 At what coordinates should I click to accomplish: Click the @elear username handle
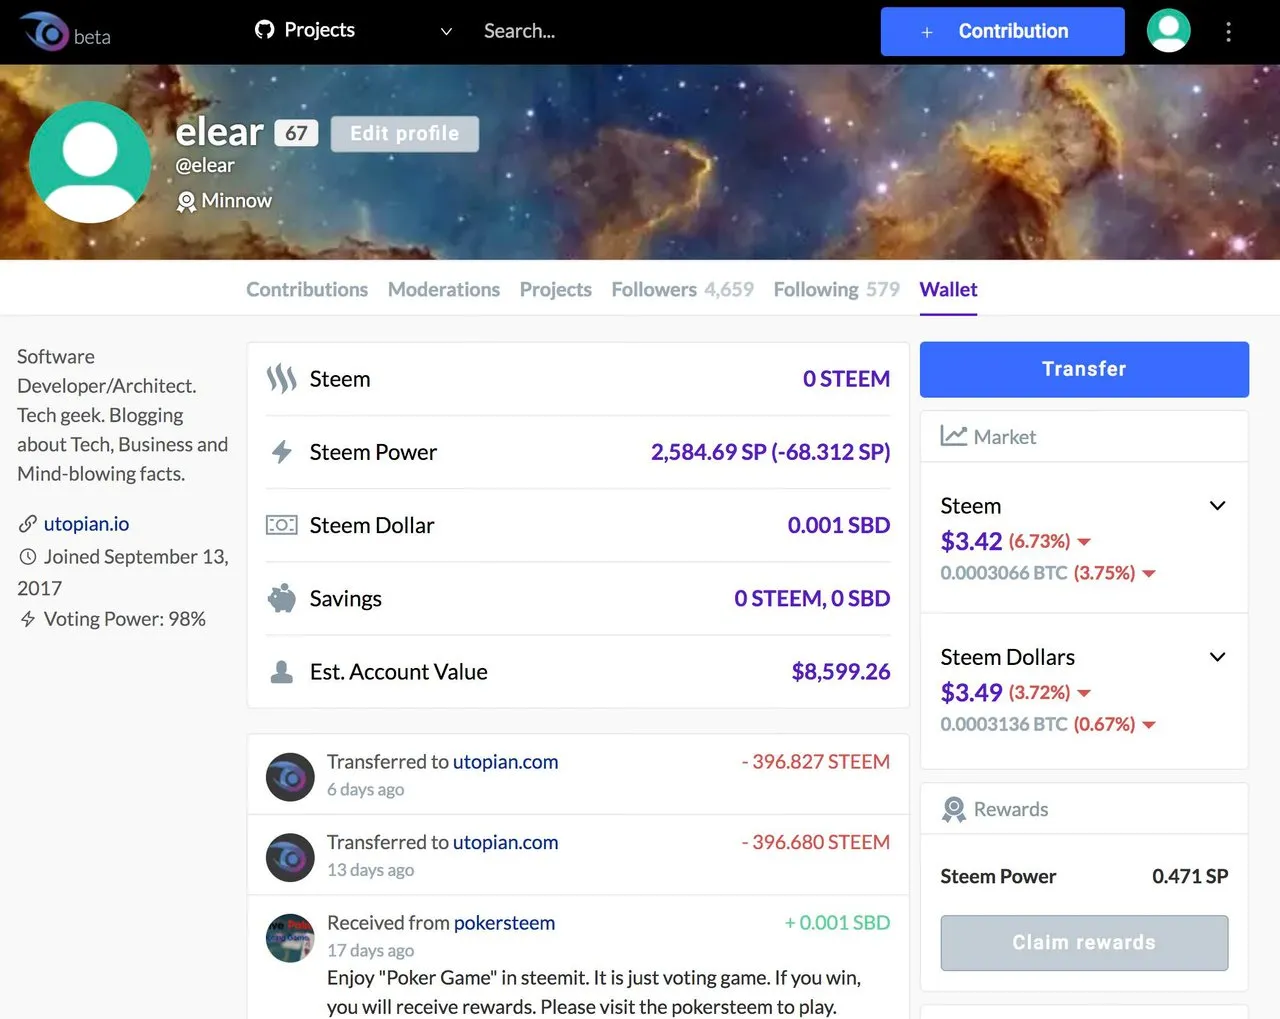pyautogui.click(x=205, y=166)
